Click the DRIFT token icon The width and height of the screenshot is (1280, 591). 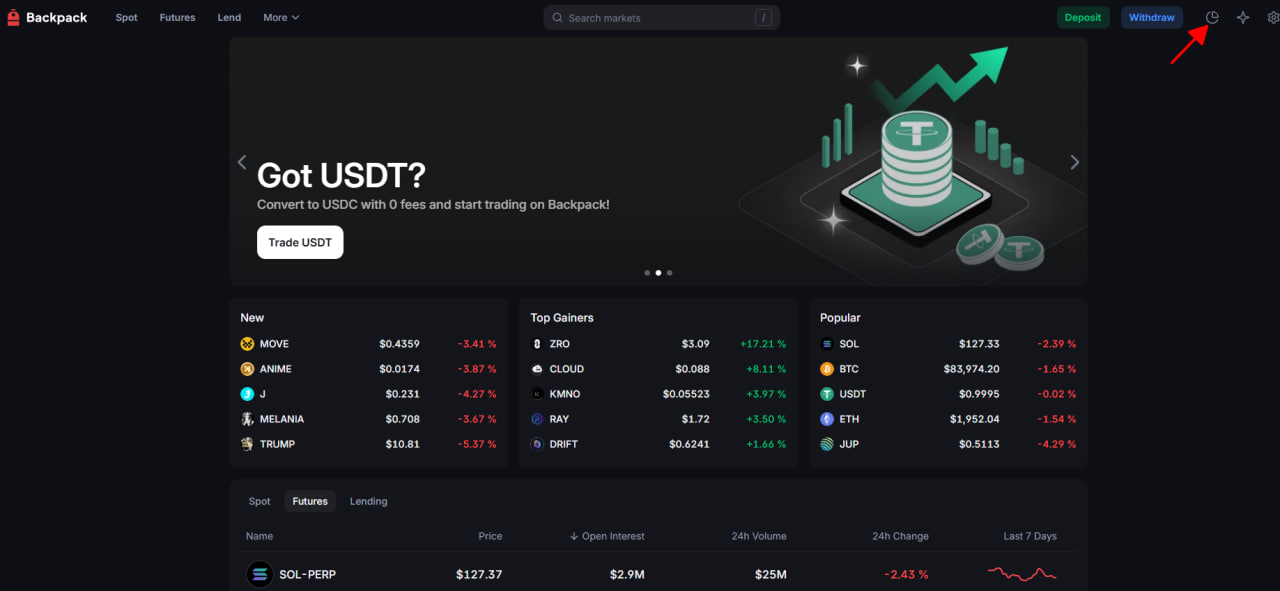tap(537, 444)
